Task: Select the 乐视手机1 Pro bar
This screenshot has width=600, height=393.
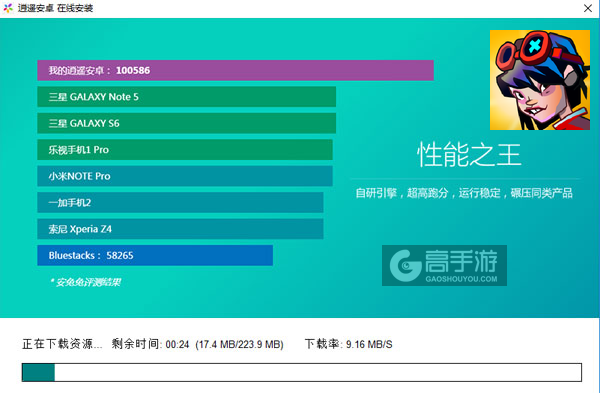Action: click(185, 150)
